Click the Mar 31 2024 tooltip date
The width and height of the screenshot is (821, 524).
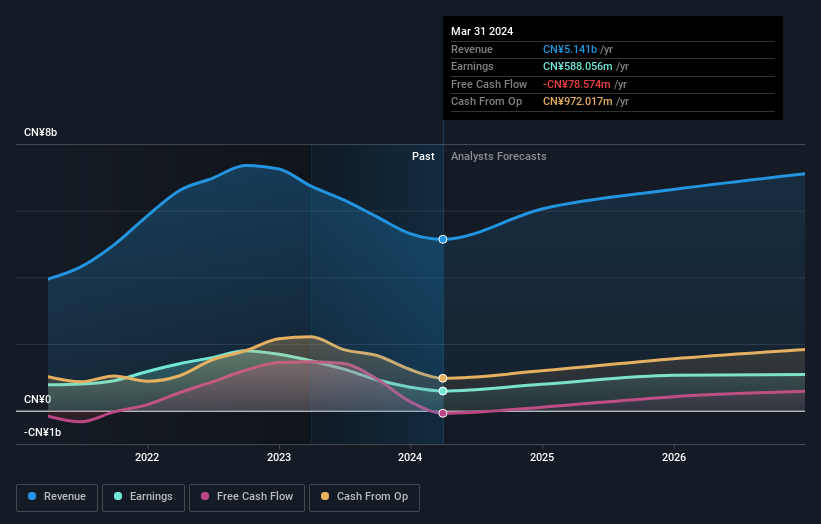pyautogui.click(x=482, y=31)
